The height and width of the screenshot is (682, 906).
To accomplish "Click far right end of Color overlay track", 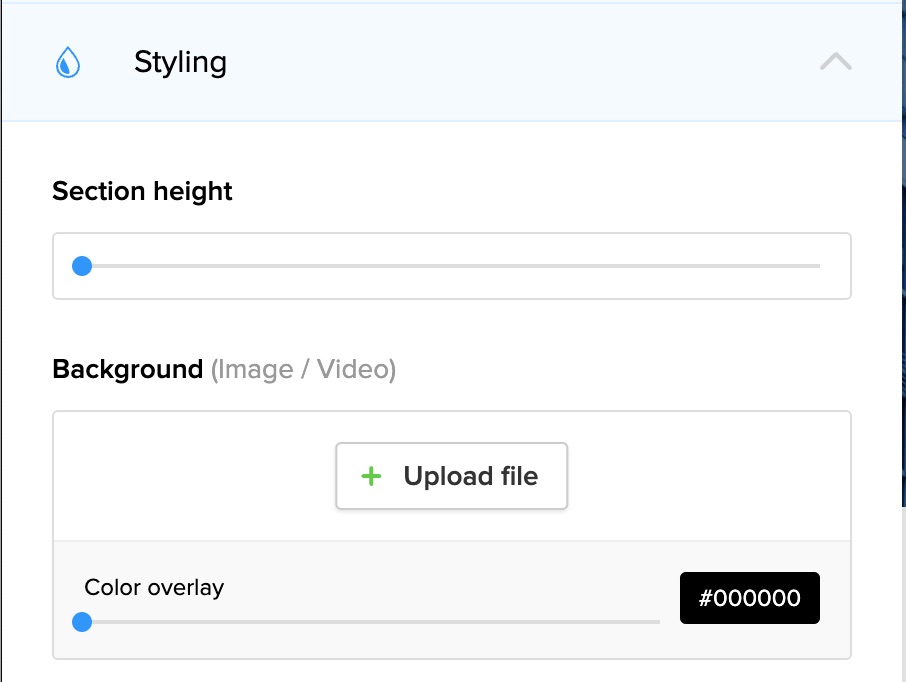I will (x=657, y=622).
